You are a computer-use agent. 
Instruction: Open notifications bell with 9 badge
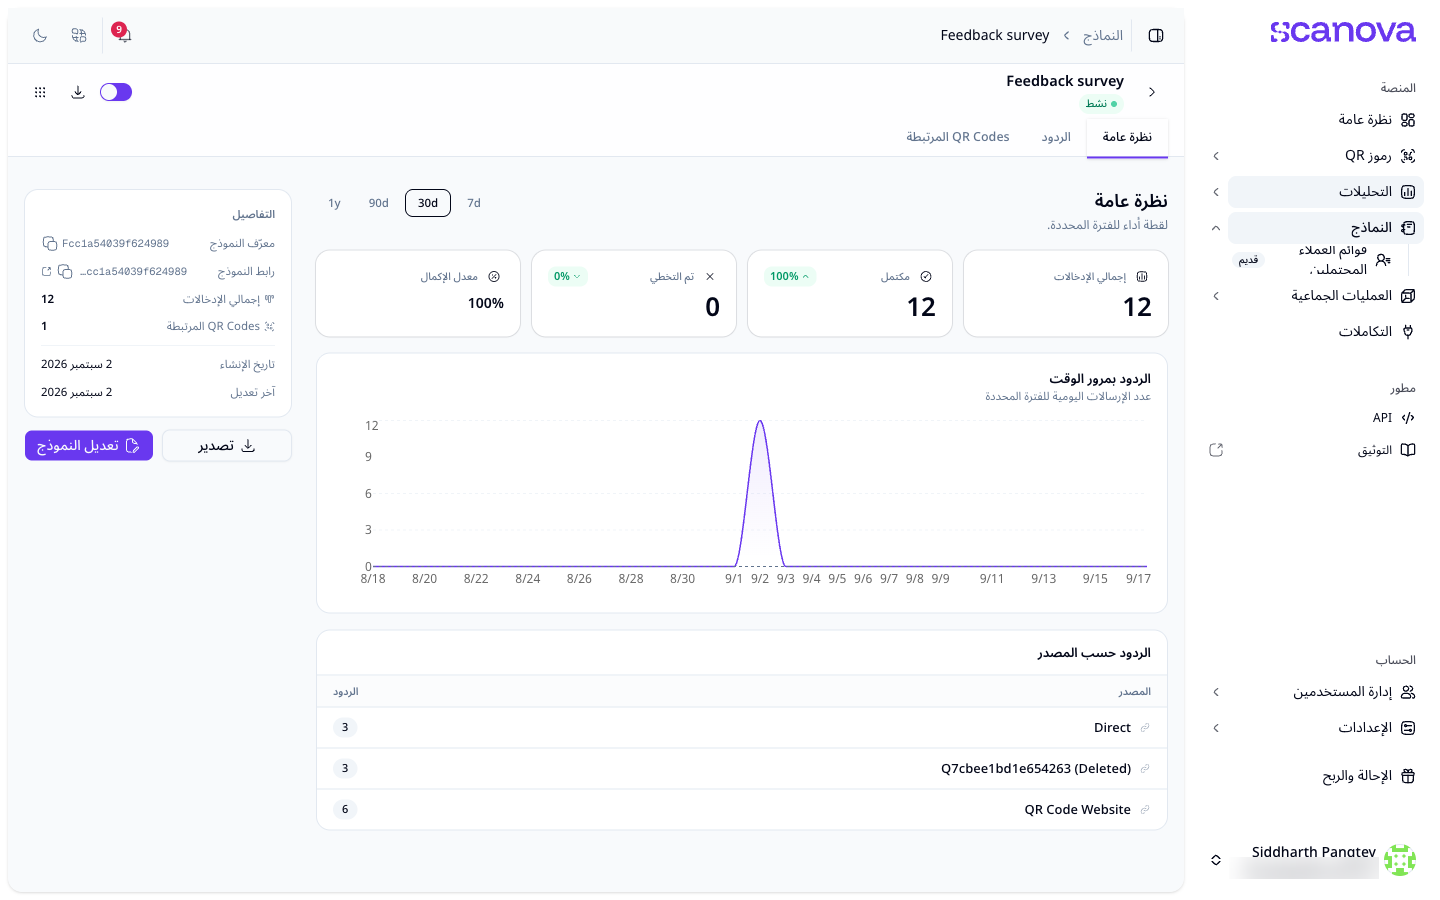[123, 34]
